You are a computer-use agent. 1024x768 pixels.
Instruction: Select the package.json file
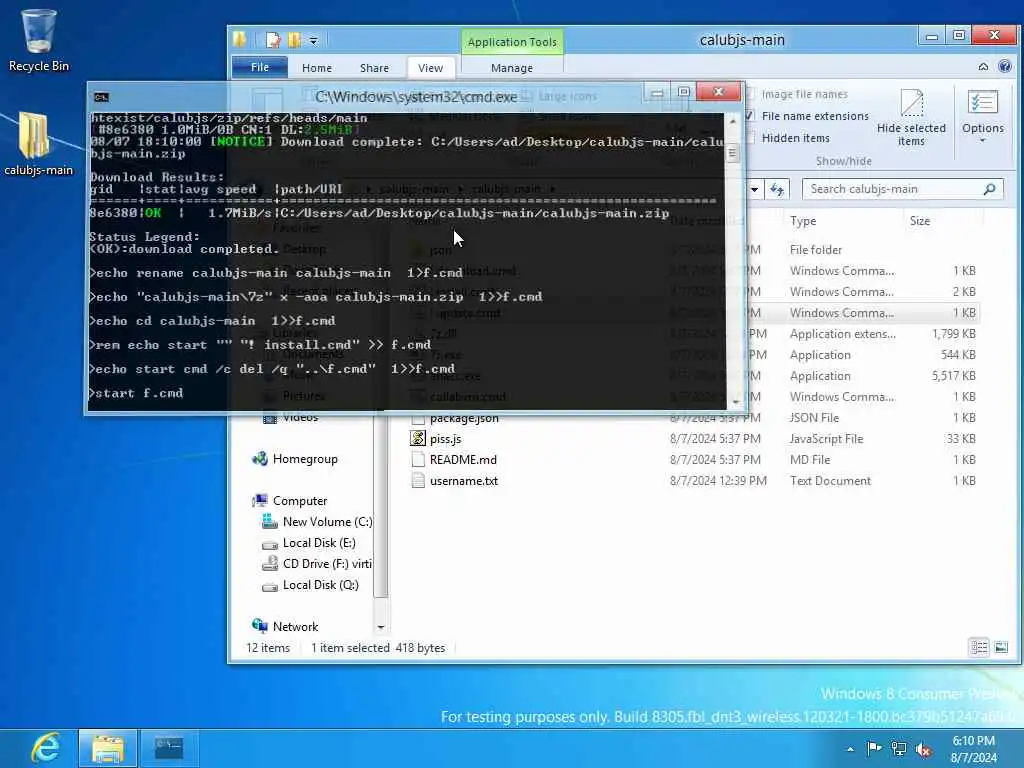tap(464, 418)
